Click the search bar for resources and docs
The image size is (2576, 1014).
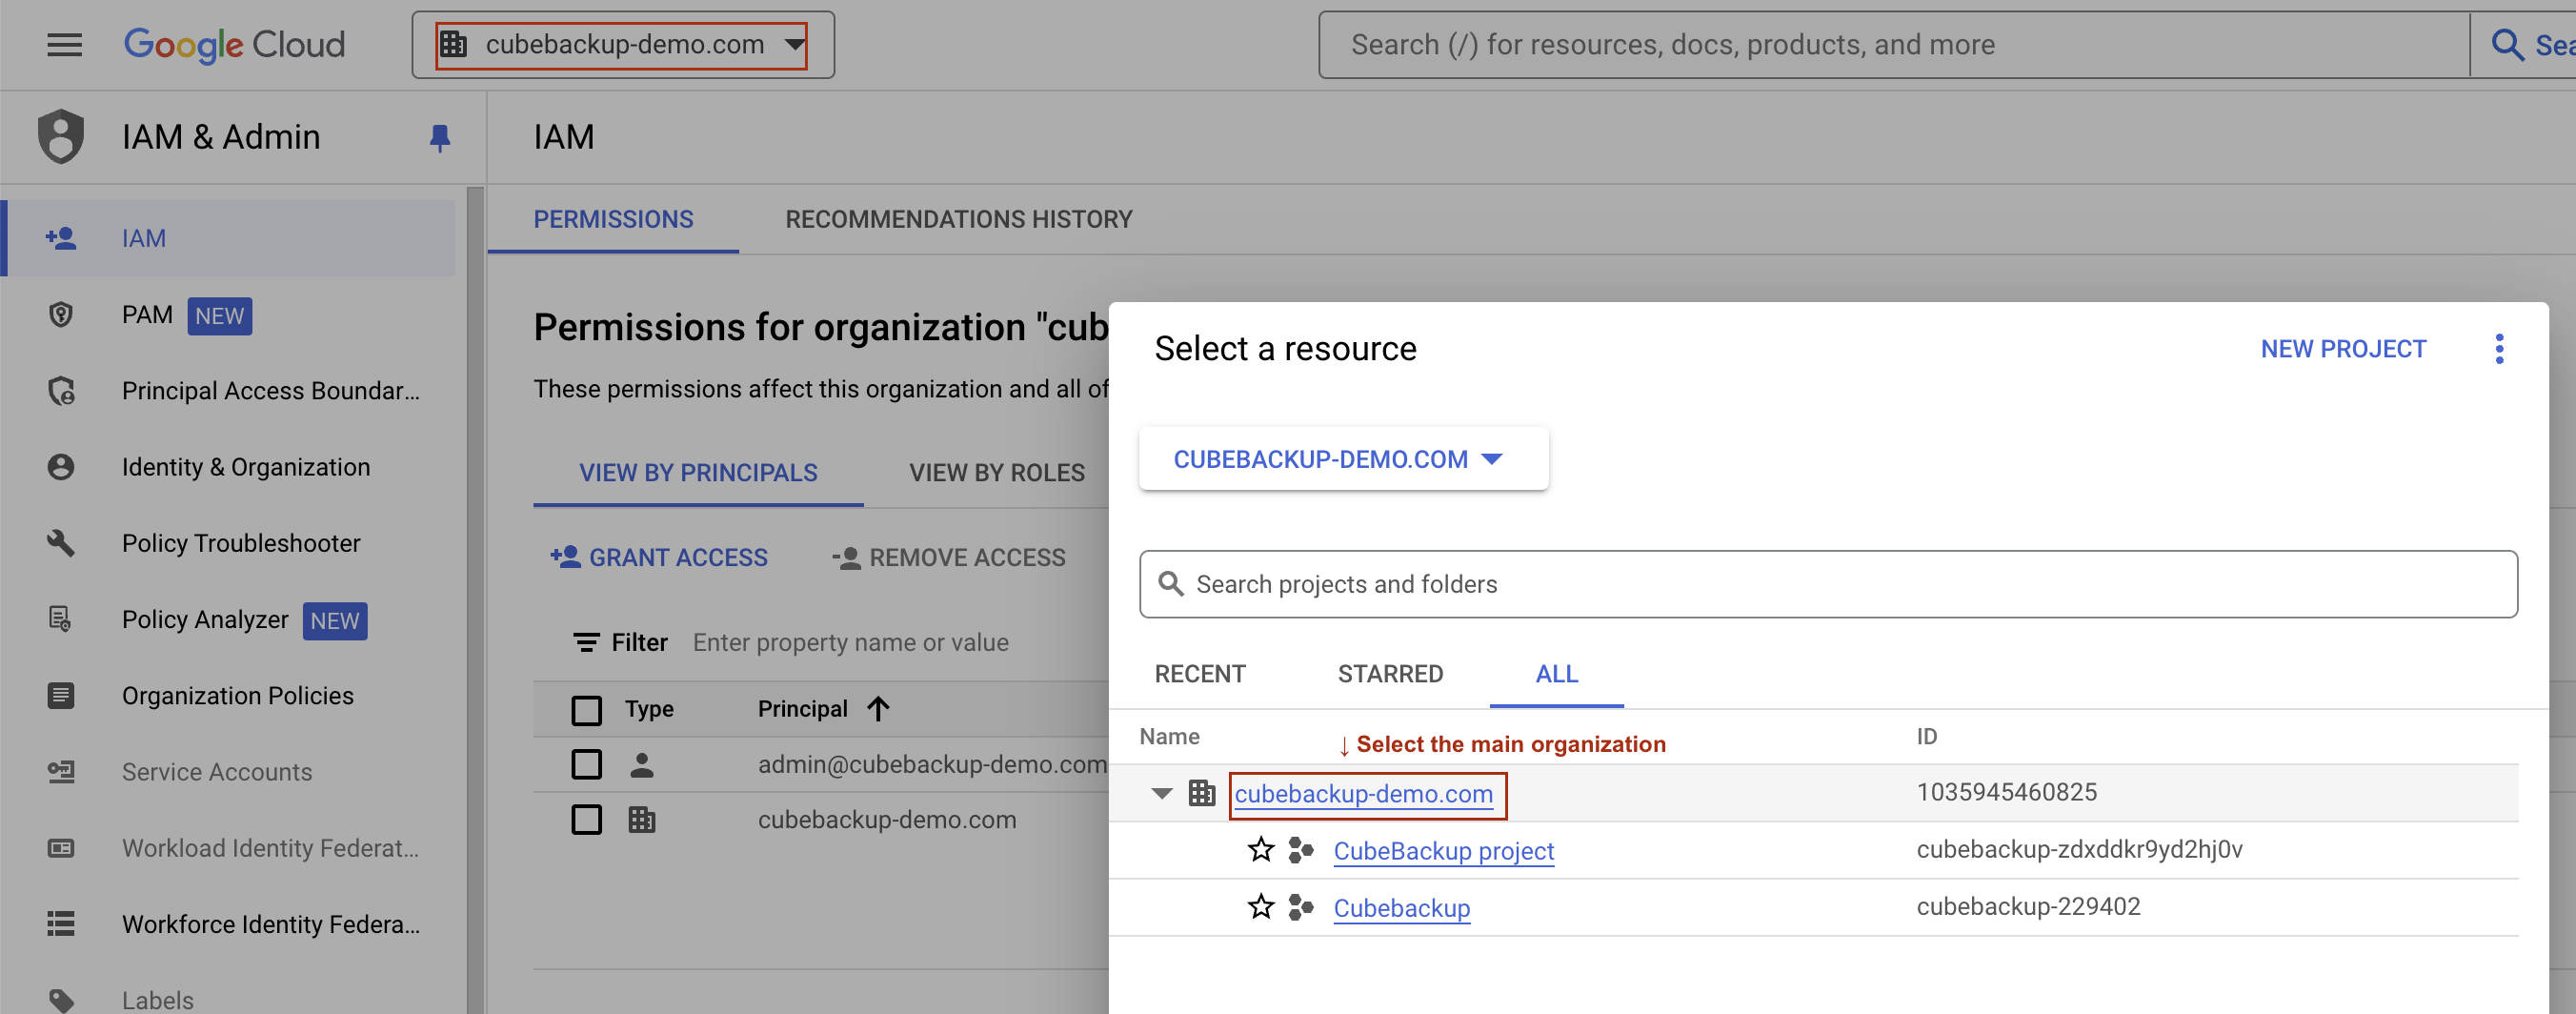(x=1893, y=45)
